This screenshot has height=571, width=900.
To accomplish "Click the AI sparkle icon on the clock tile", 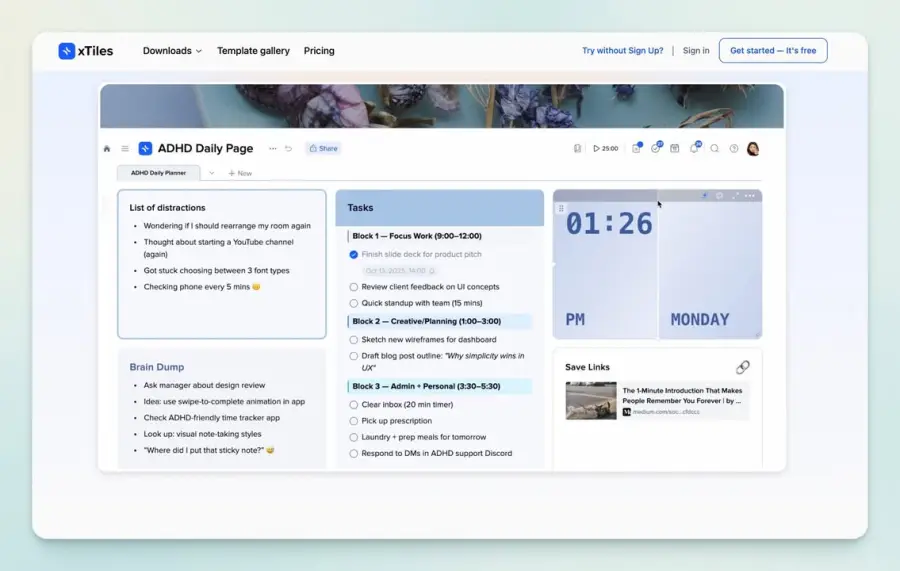I will pos(704,196).
